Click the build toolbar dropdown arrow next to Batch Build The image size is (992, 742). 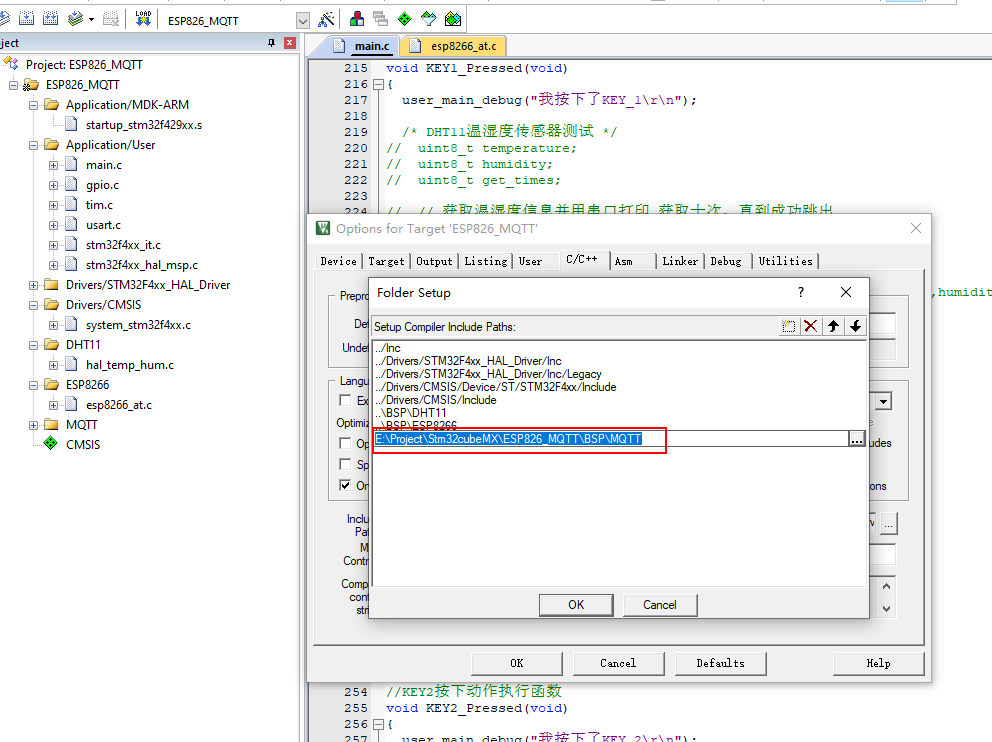(92, 20)
